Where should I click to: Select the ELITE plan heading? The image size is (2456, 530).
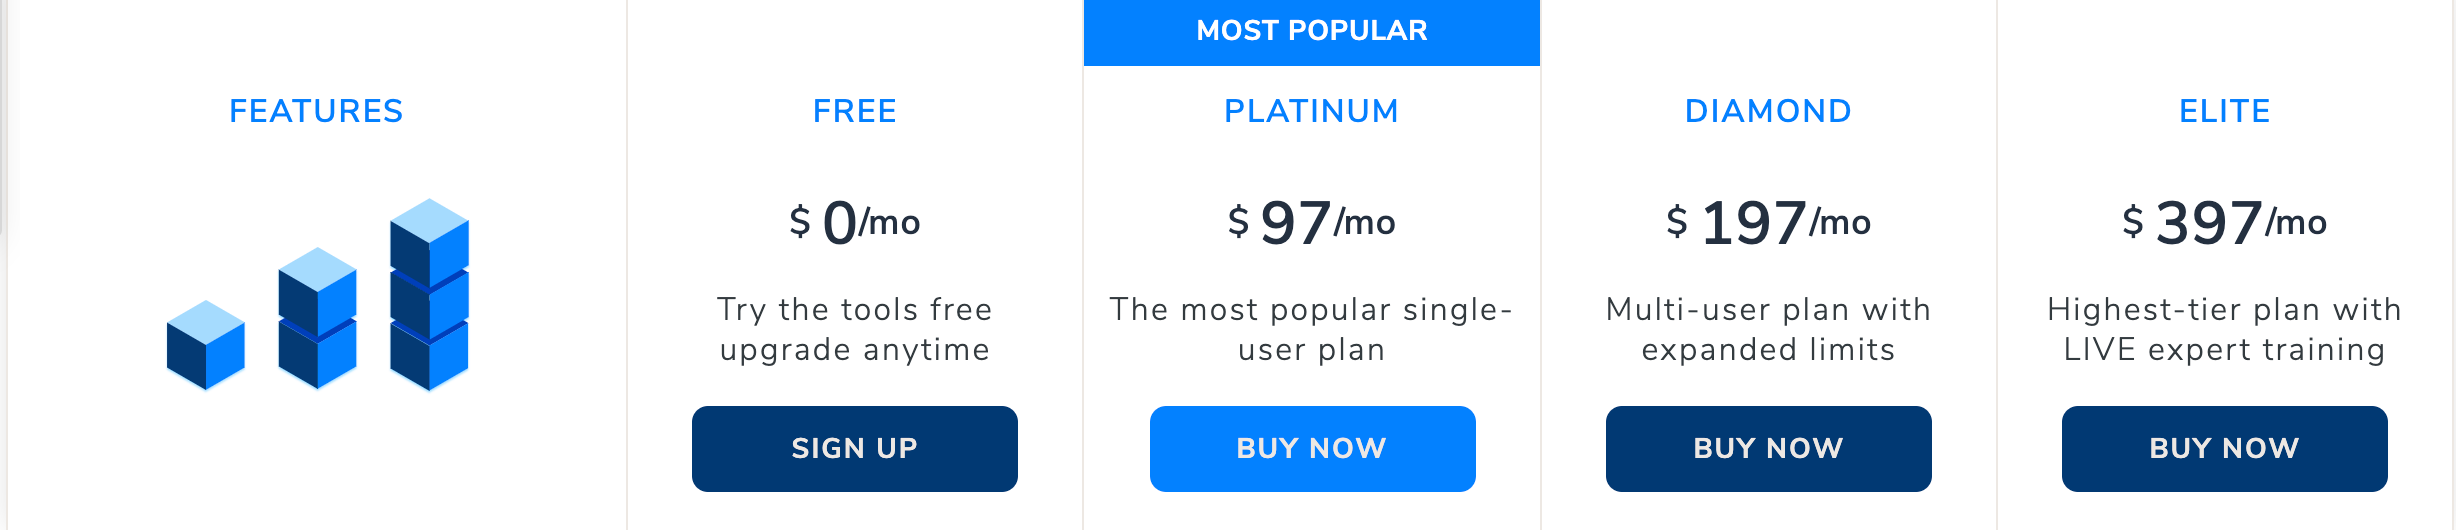pyautogui.click(x=2224, y=111)
